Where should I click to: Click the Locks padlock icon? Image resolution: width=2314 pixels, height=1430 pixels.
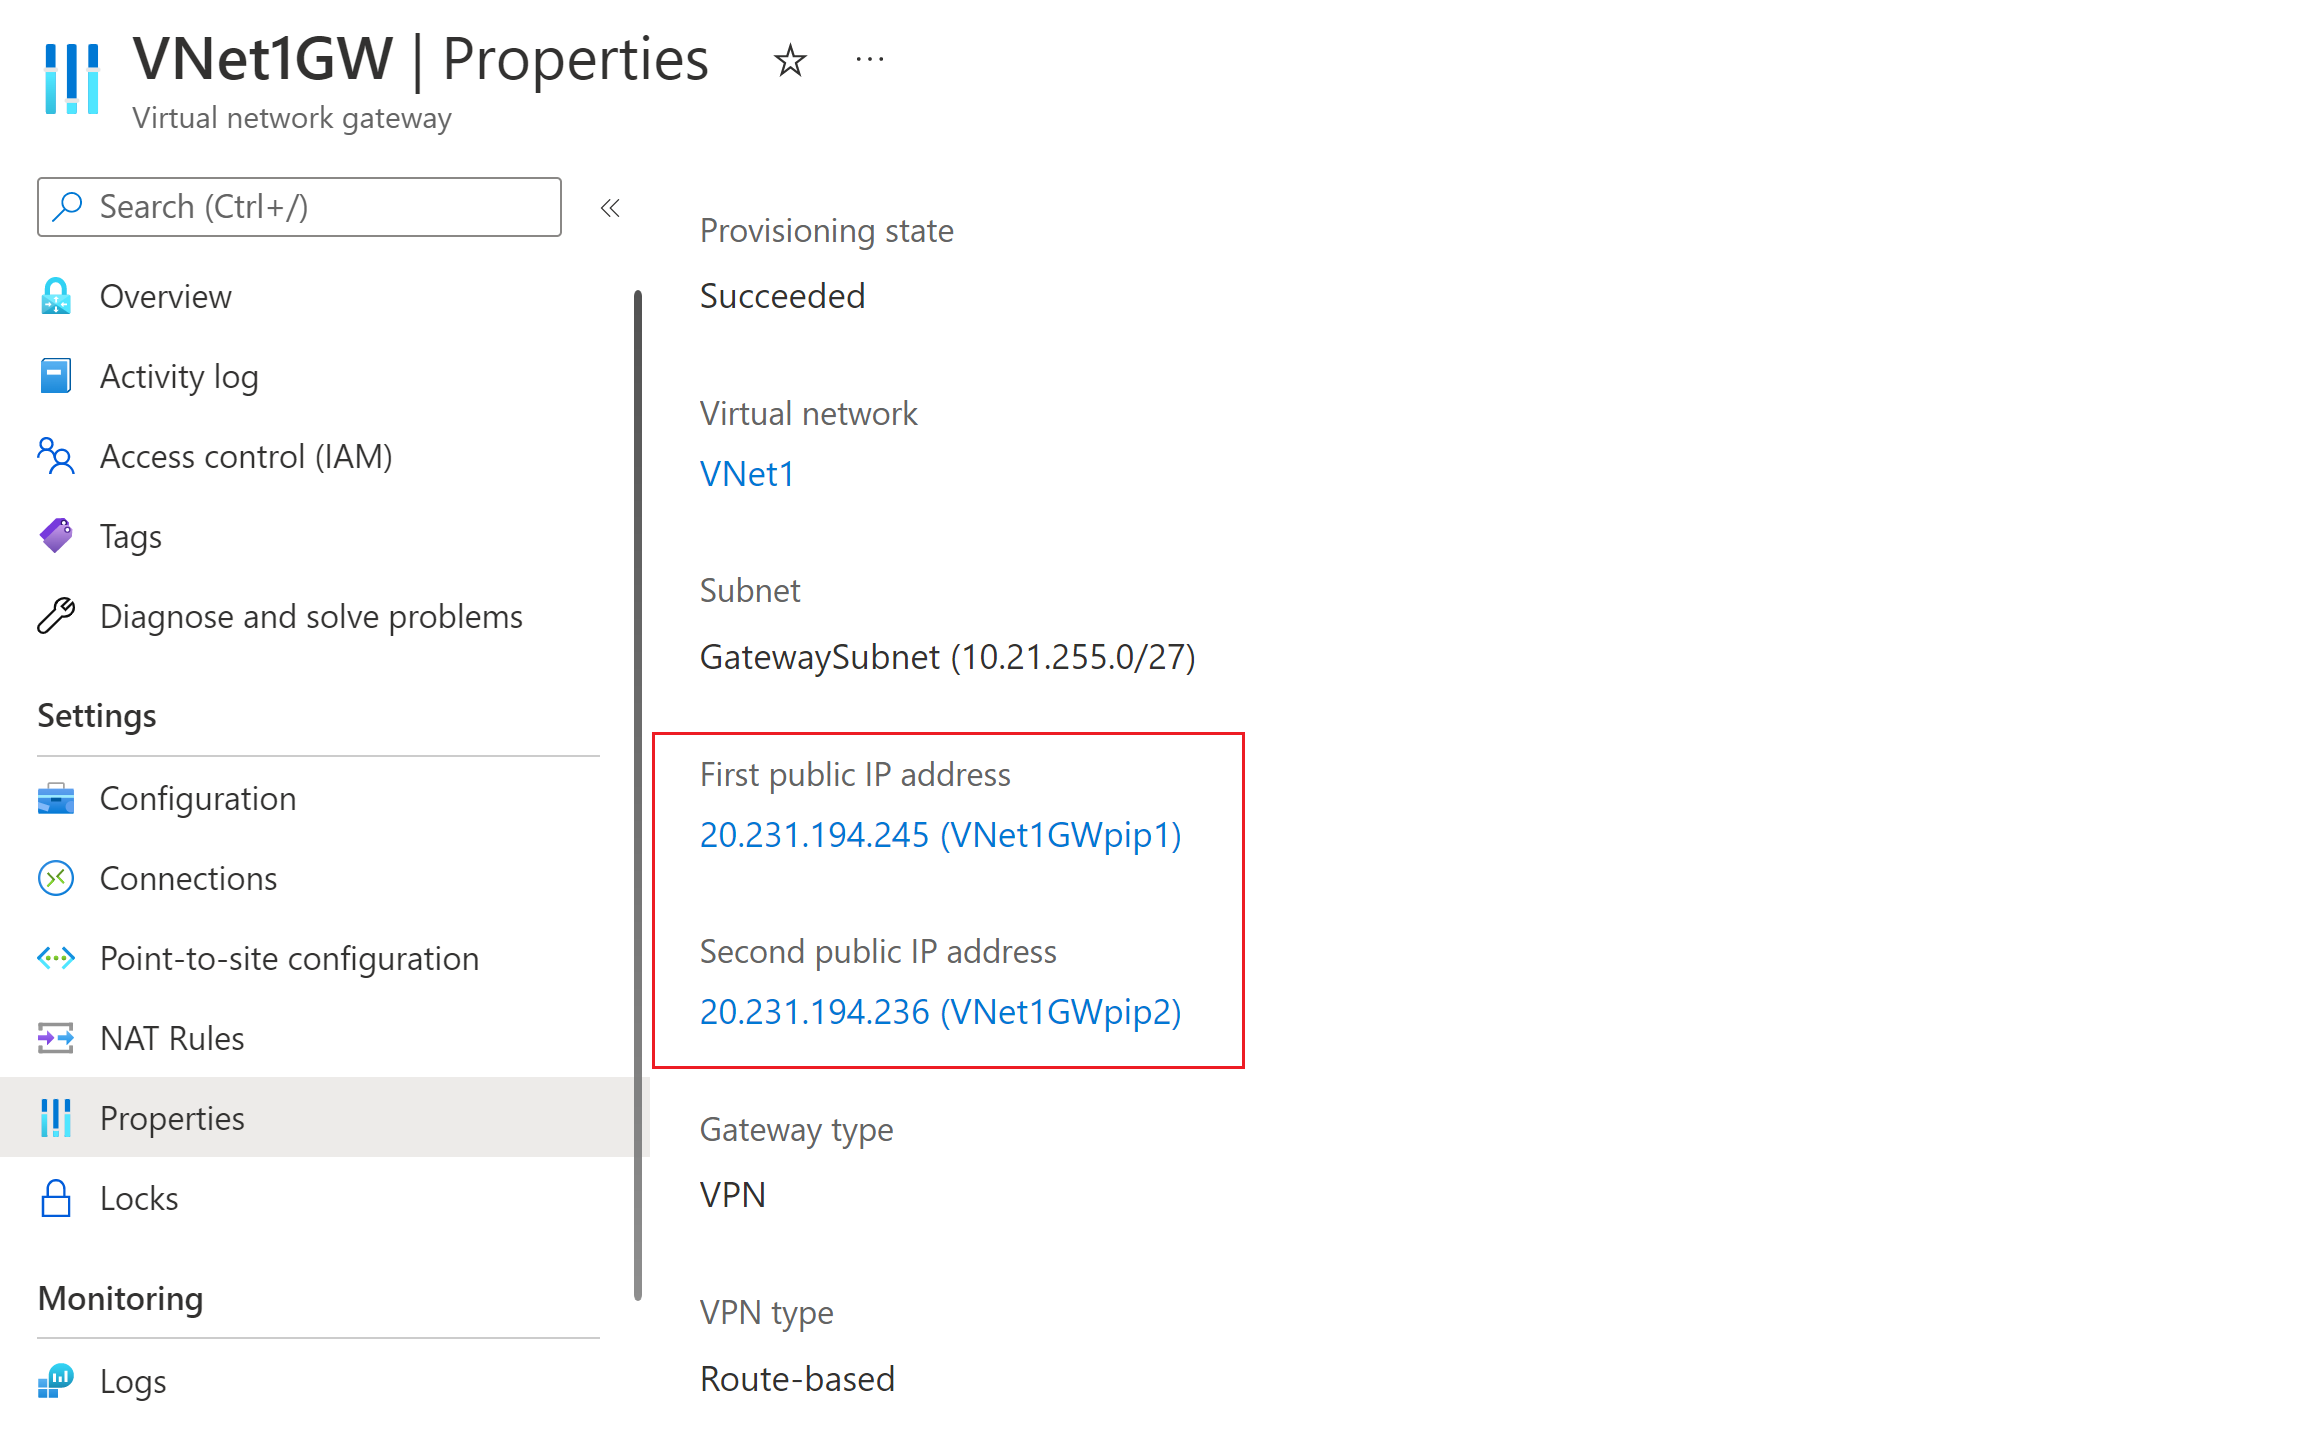[x=56, y=1199]
